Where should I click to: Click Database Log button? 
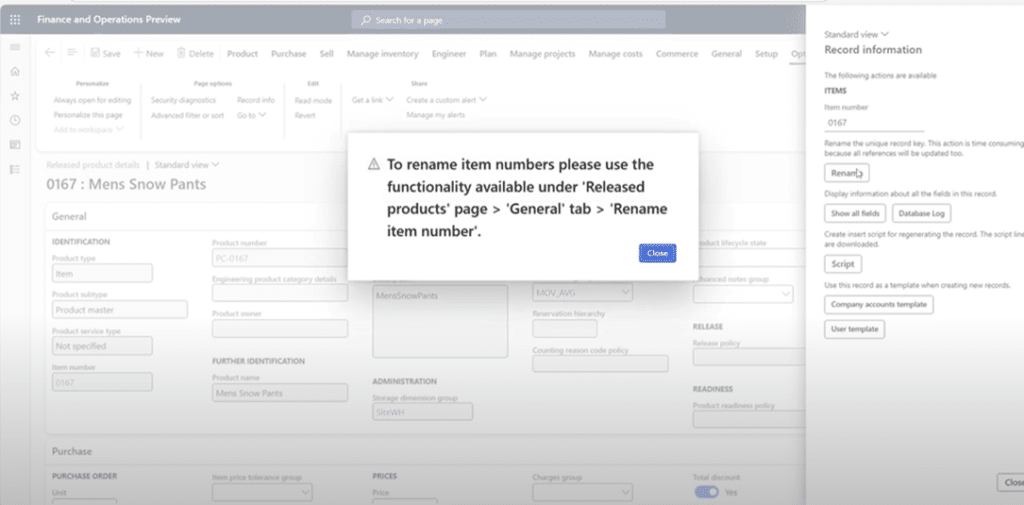(x=921, y=213)
